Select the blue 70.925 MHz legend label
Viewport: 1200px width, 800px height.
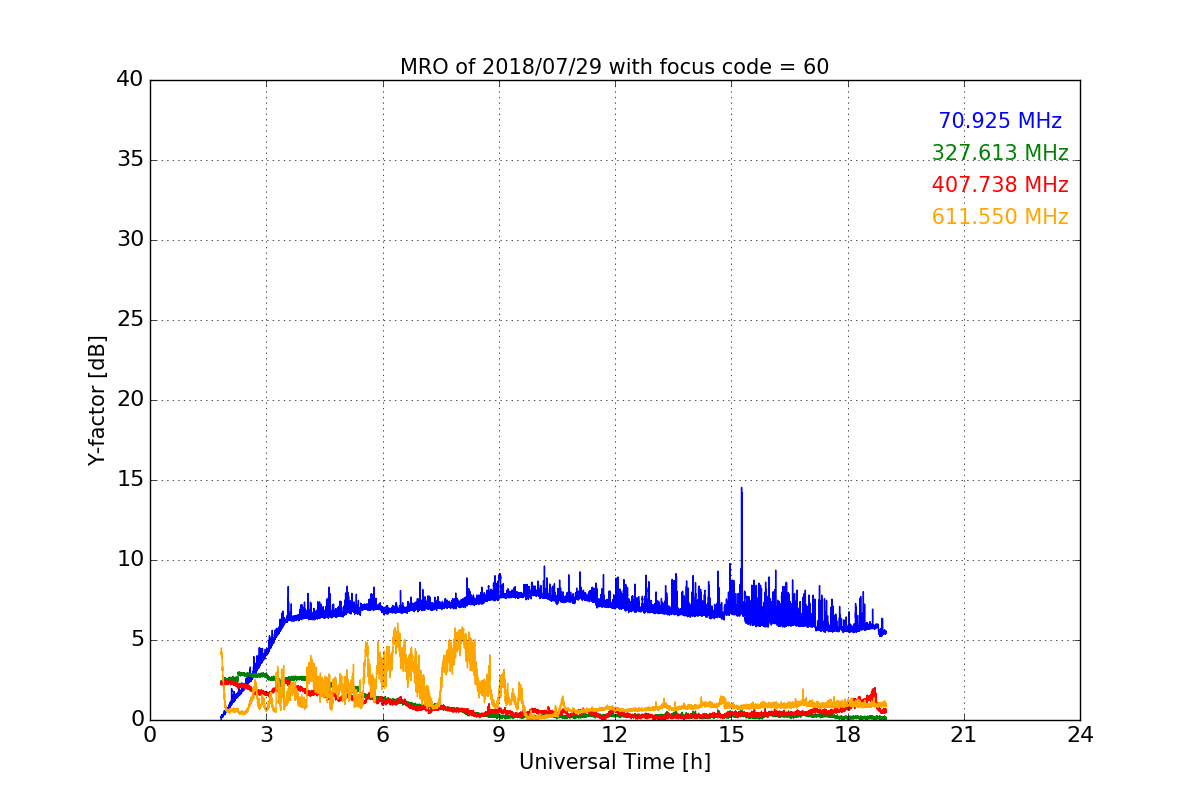[1000, 121]
